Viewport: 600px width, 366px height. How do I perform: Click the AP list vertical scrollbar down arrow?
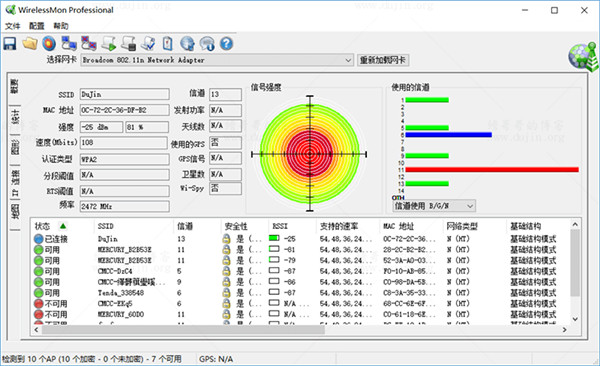pos(575,319)
